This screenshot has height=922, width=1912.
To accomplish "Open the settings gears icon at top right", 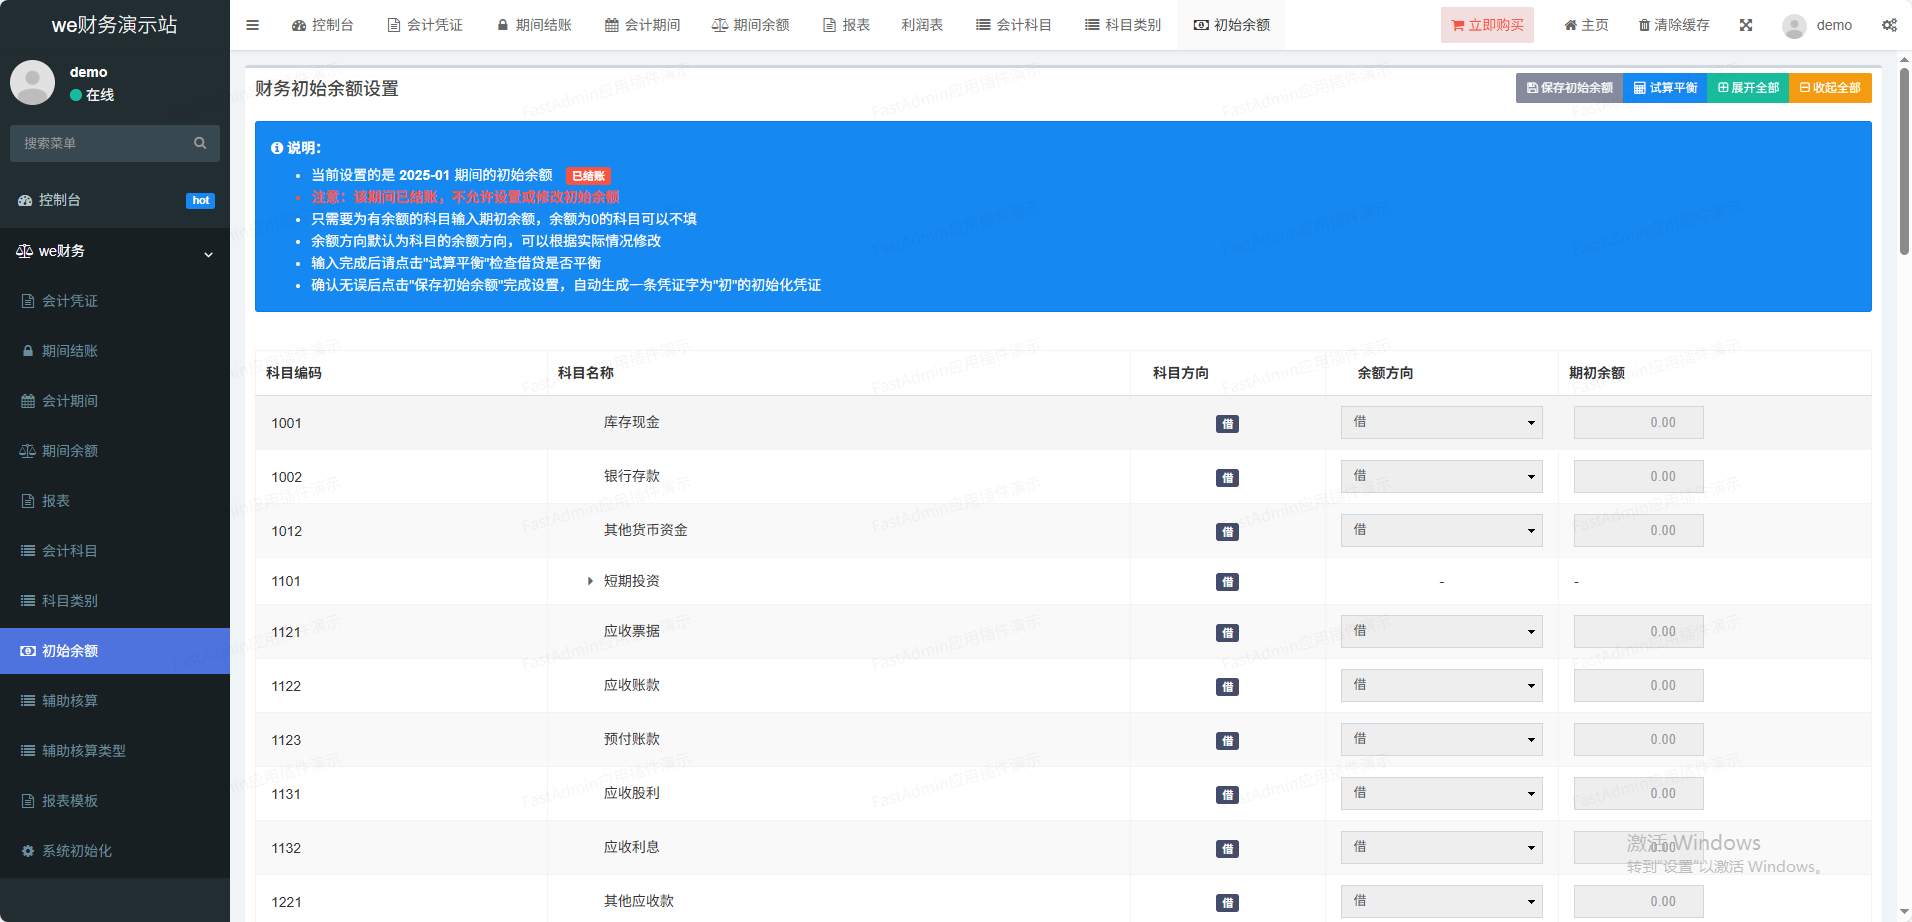I will 1889,25.
